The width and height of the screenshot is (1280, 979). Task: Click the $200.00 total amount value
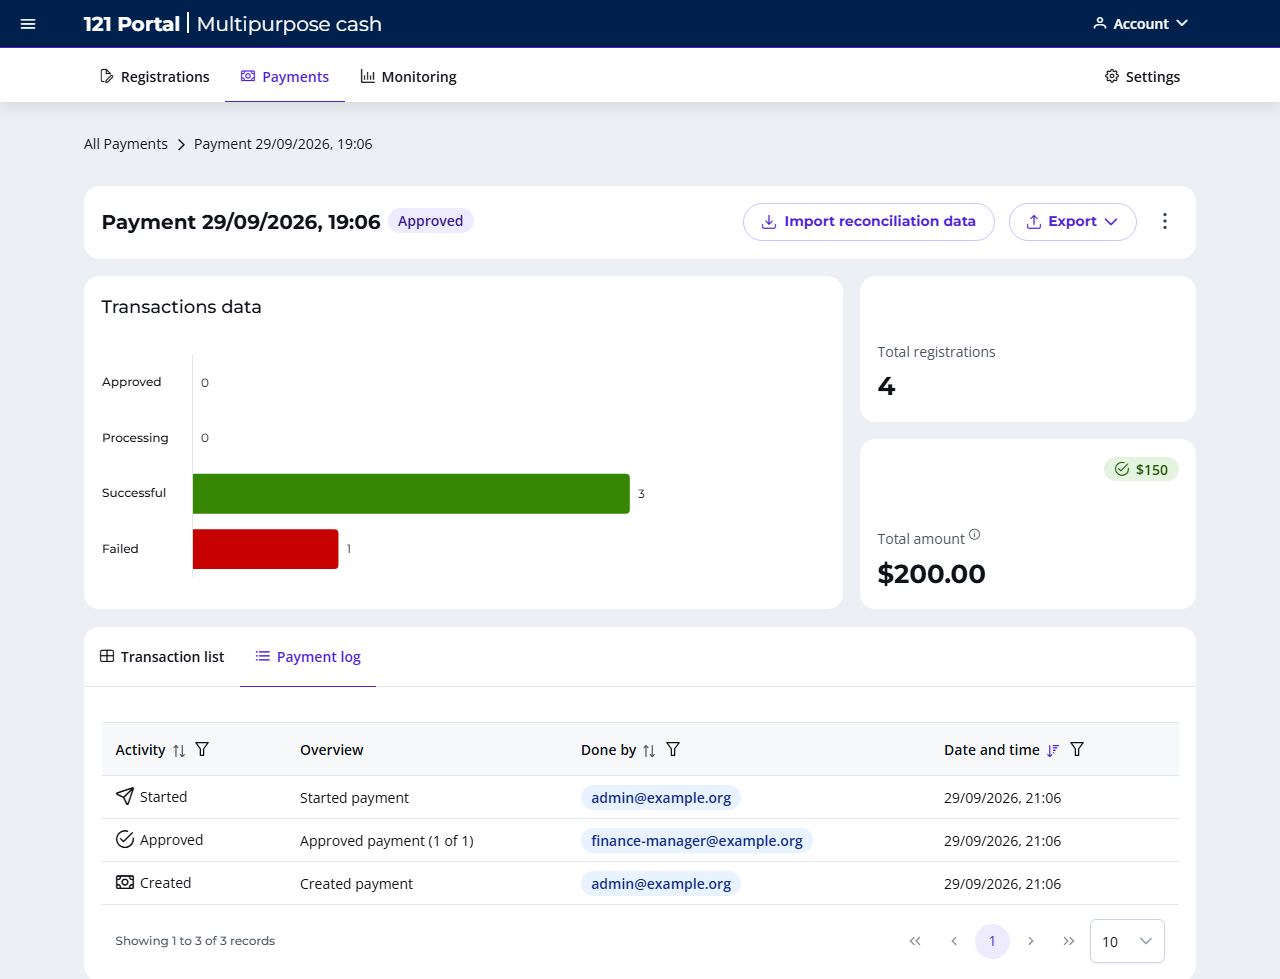point(931,574)
